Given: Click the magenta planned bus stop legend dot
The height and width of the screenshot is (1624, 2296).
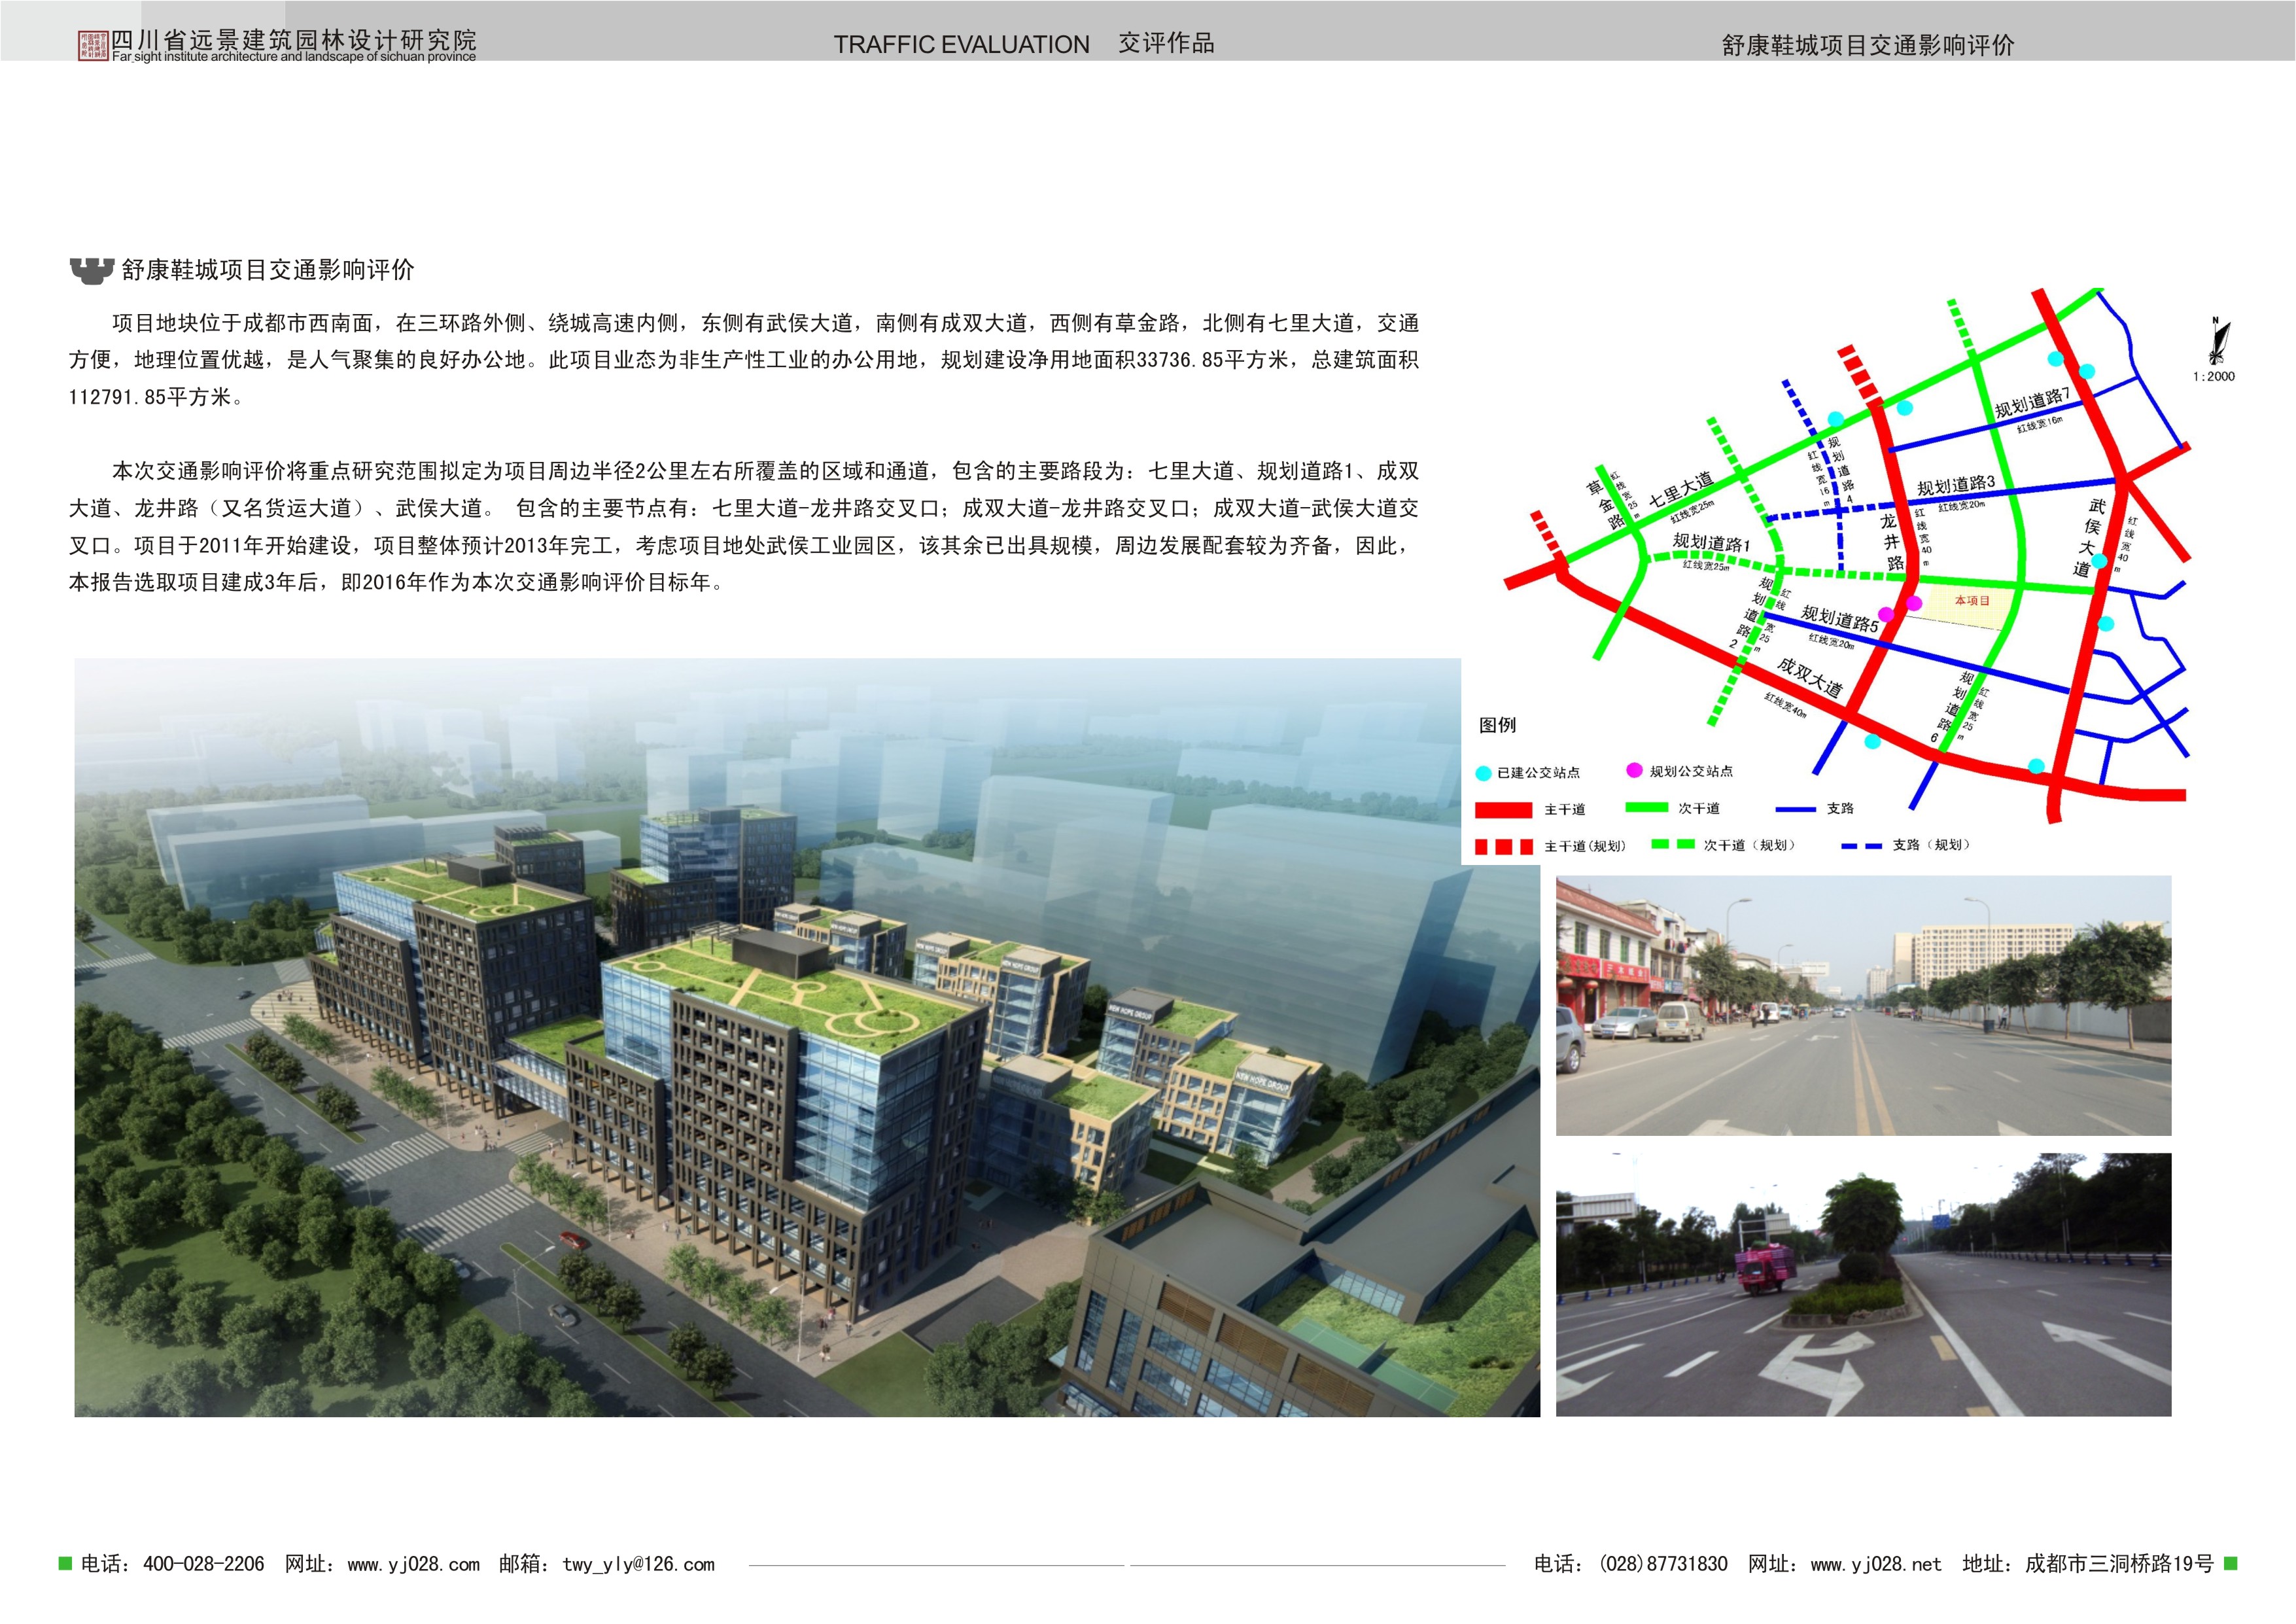Looking at the screenshot, I should coord(1634,770).
